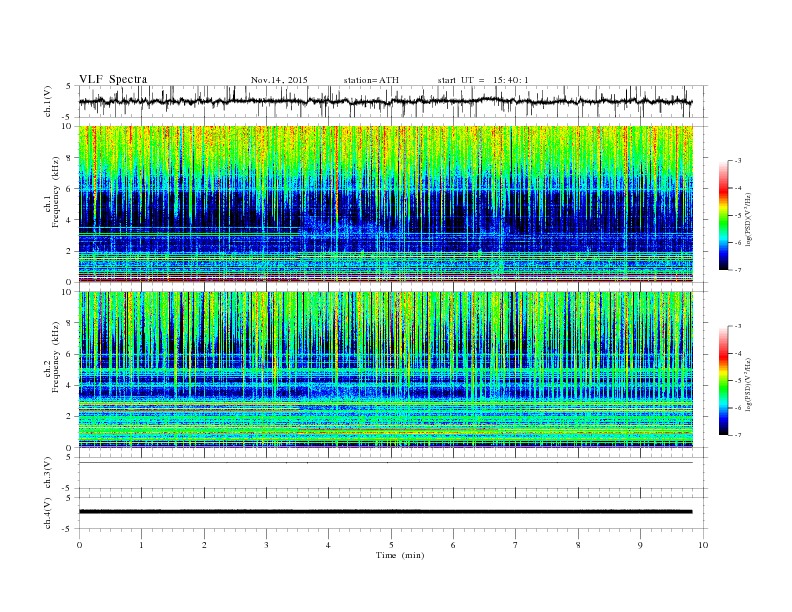Click time axis tick label "6"
The image size is (792, 612).
(454, 545)
